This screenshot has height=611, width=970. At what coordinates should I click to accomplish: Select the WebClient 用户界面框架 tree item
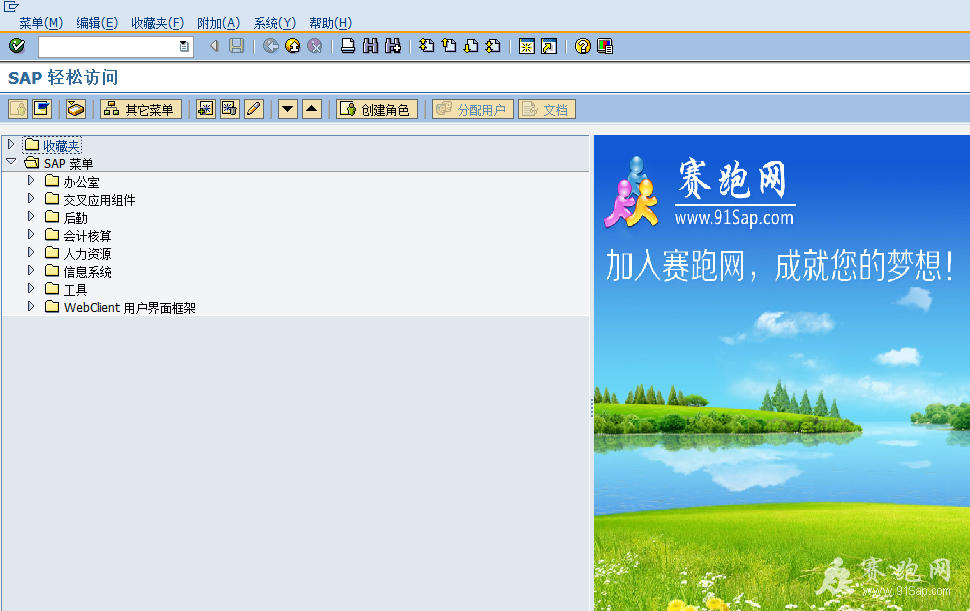click(129, 307)
